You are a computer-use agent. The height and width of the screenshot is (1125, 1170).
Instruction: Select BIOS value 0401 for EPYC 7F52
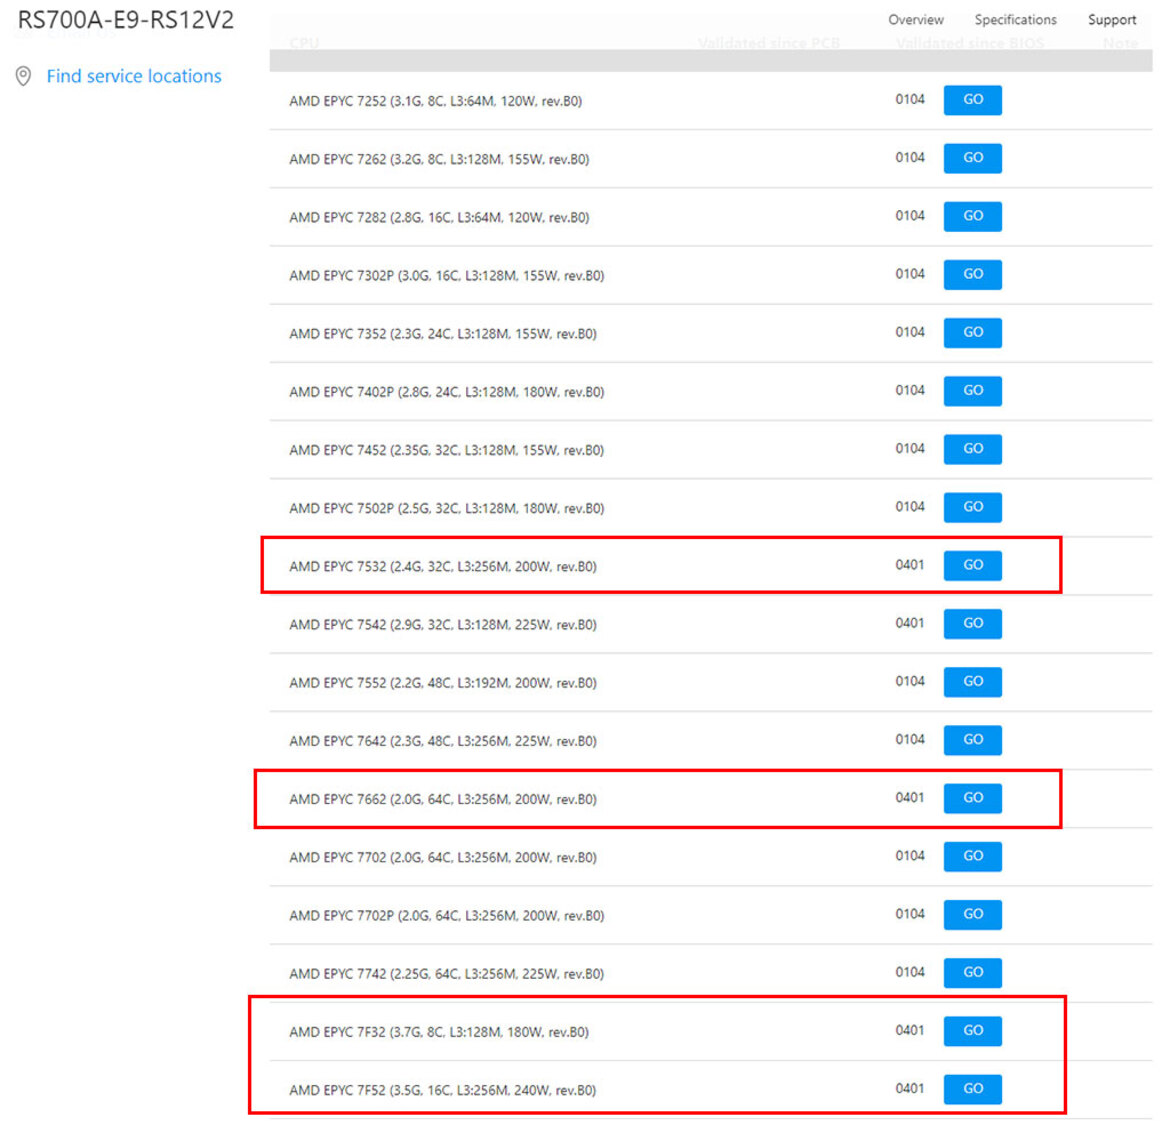(910, 1088)
